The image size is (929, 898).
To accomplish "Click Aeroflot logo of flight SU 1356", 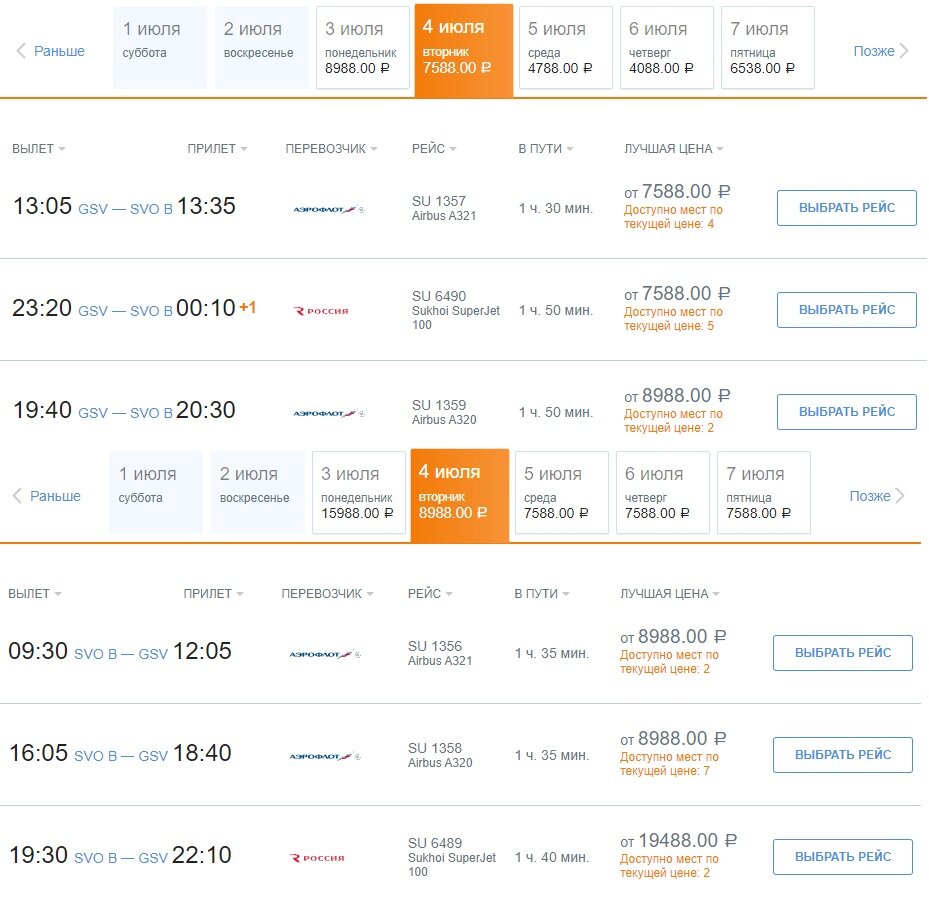I will tap(325, 654).
